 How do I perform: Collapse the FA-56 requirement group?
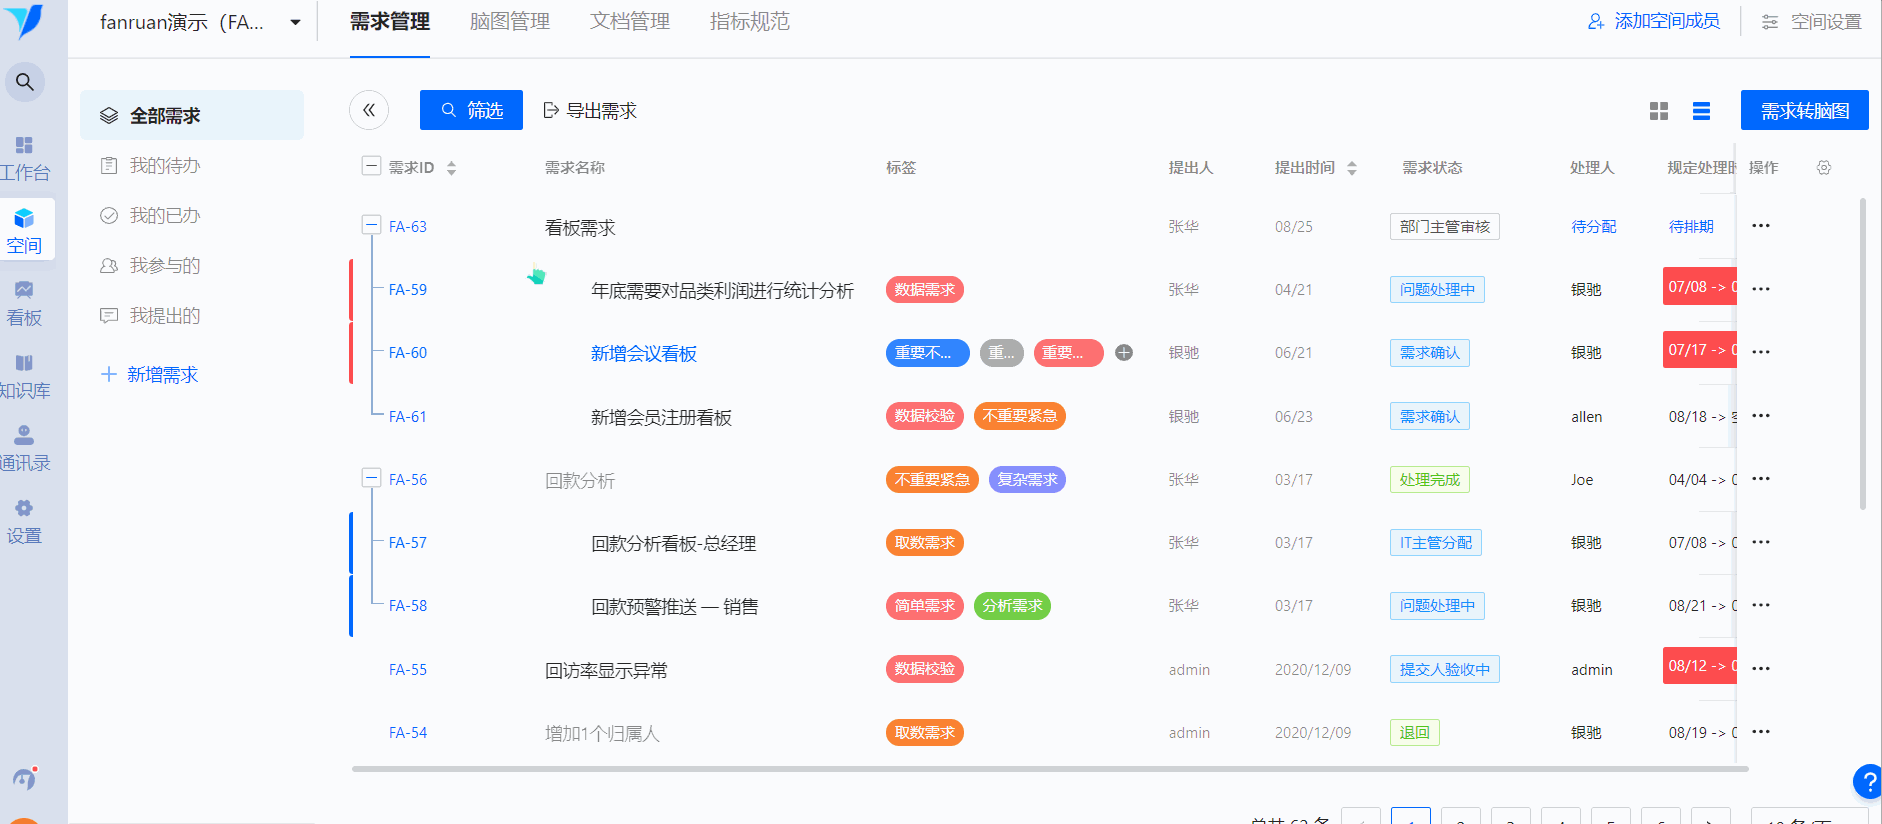pyautogui.click(x=371, y=478)
